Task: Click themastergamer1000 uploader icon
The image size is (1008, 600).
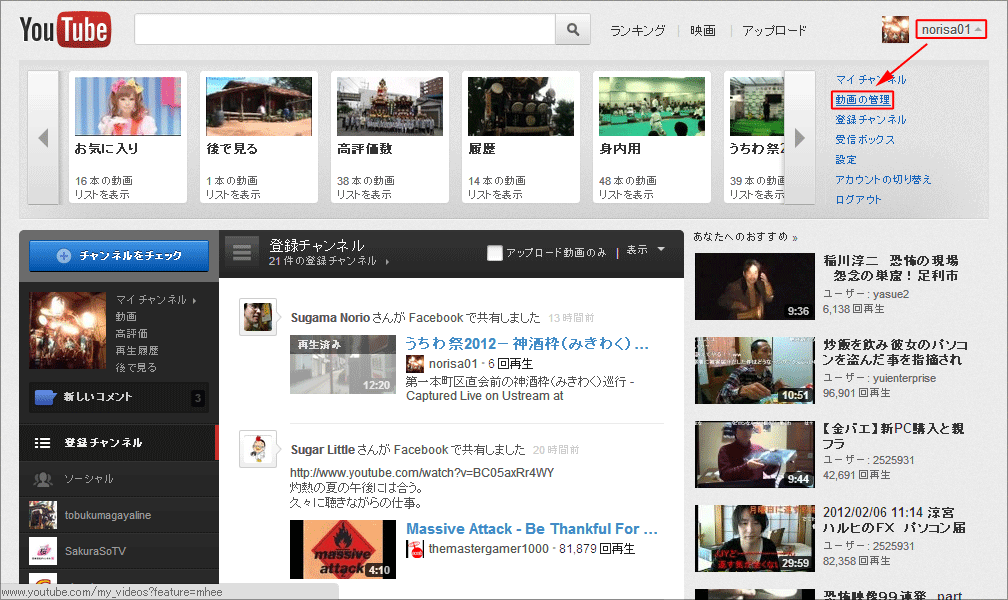Action: click(x=415, y=549)
